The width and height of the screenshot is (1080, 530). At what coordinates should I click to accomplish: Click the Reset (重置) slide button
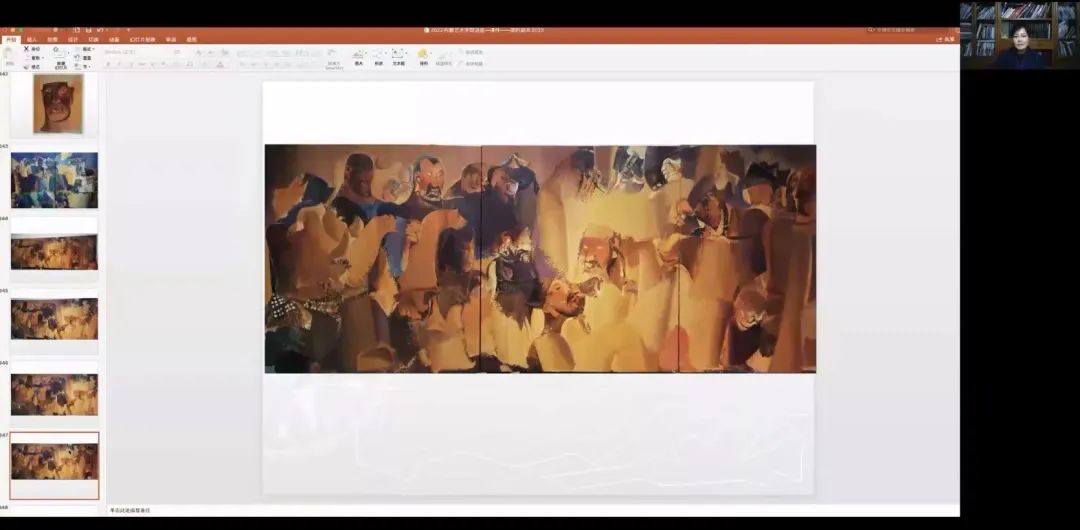(x=84, y=58)
